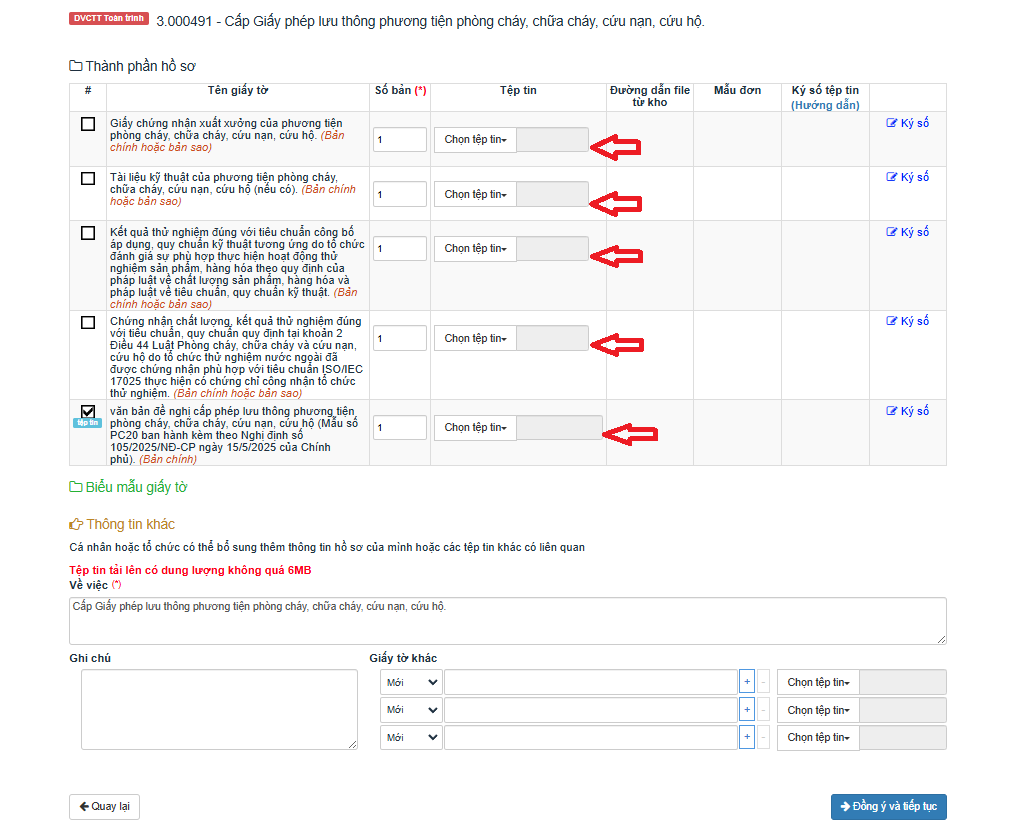Open the Hướng dẫn link in table header

click(x=825, y=105)
